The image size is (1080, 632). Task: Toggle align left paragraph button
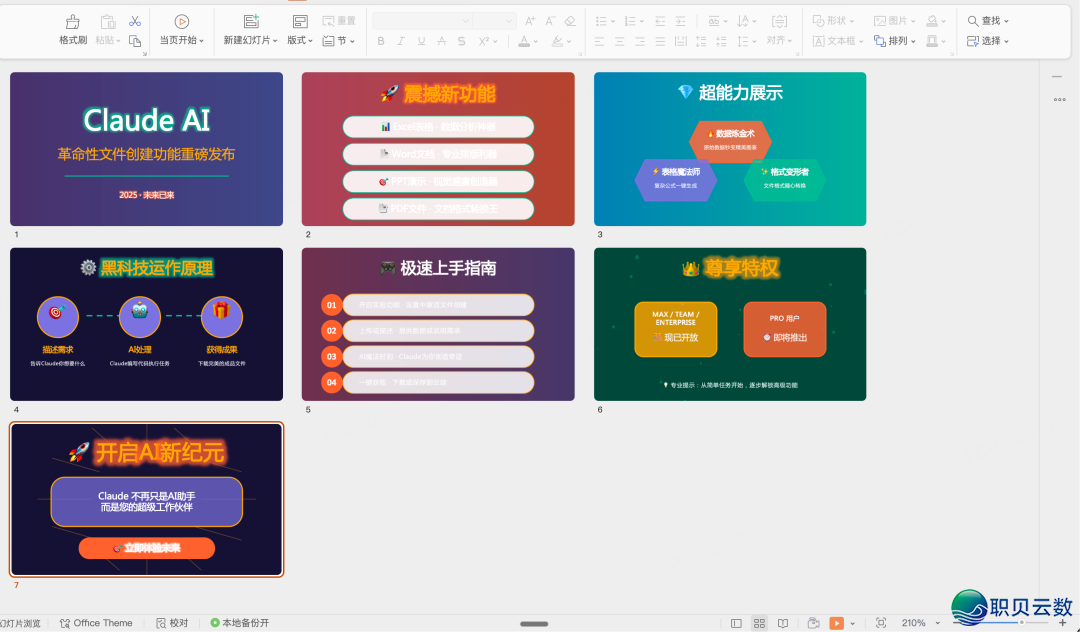599,41
